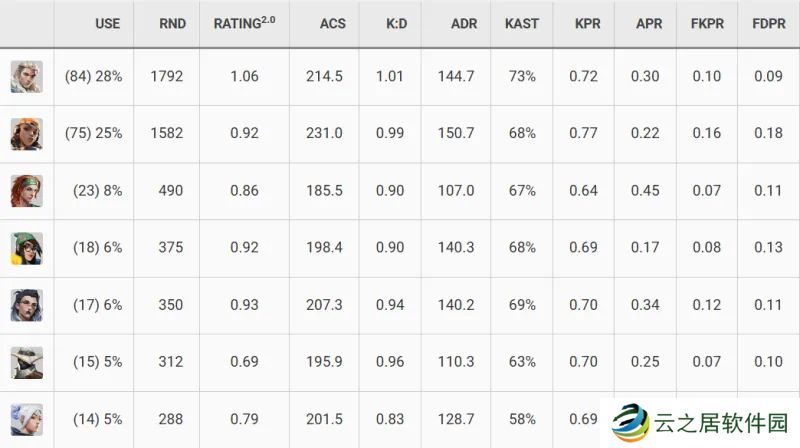800x448 pixels.
Task: Sort table by RND column header
Action: click(x=172, y=23)
